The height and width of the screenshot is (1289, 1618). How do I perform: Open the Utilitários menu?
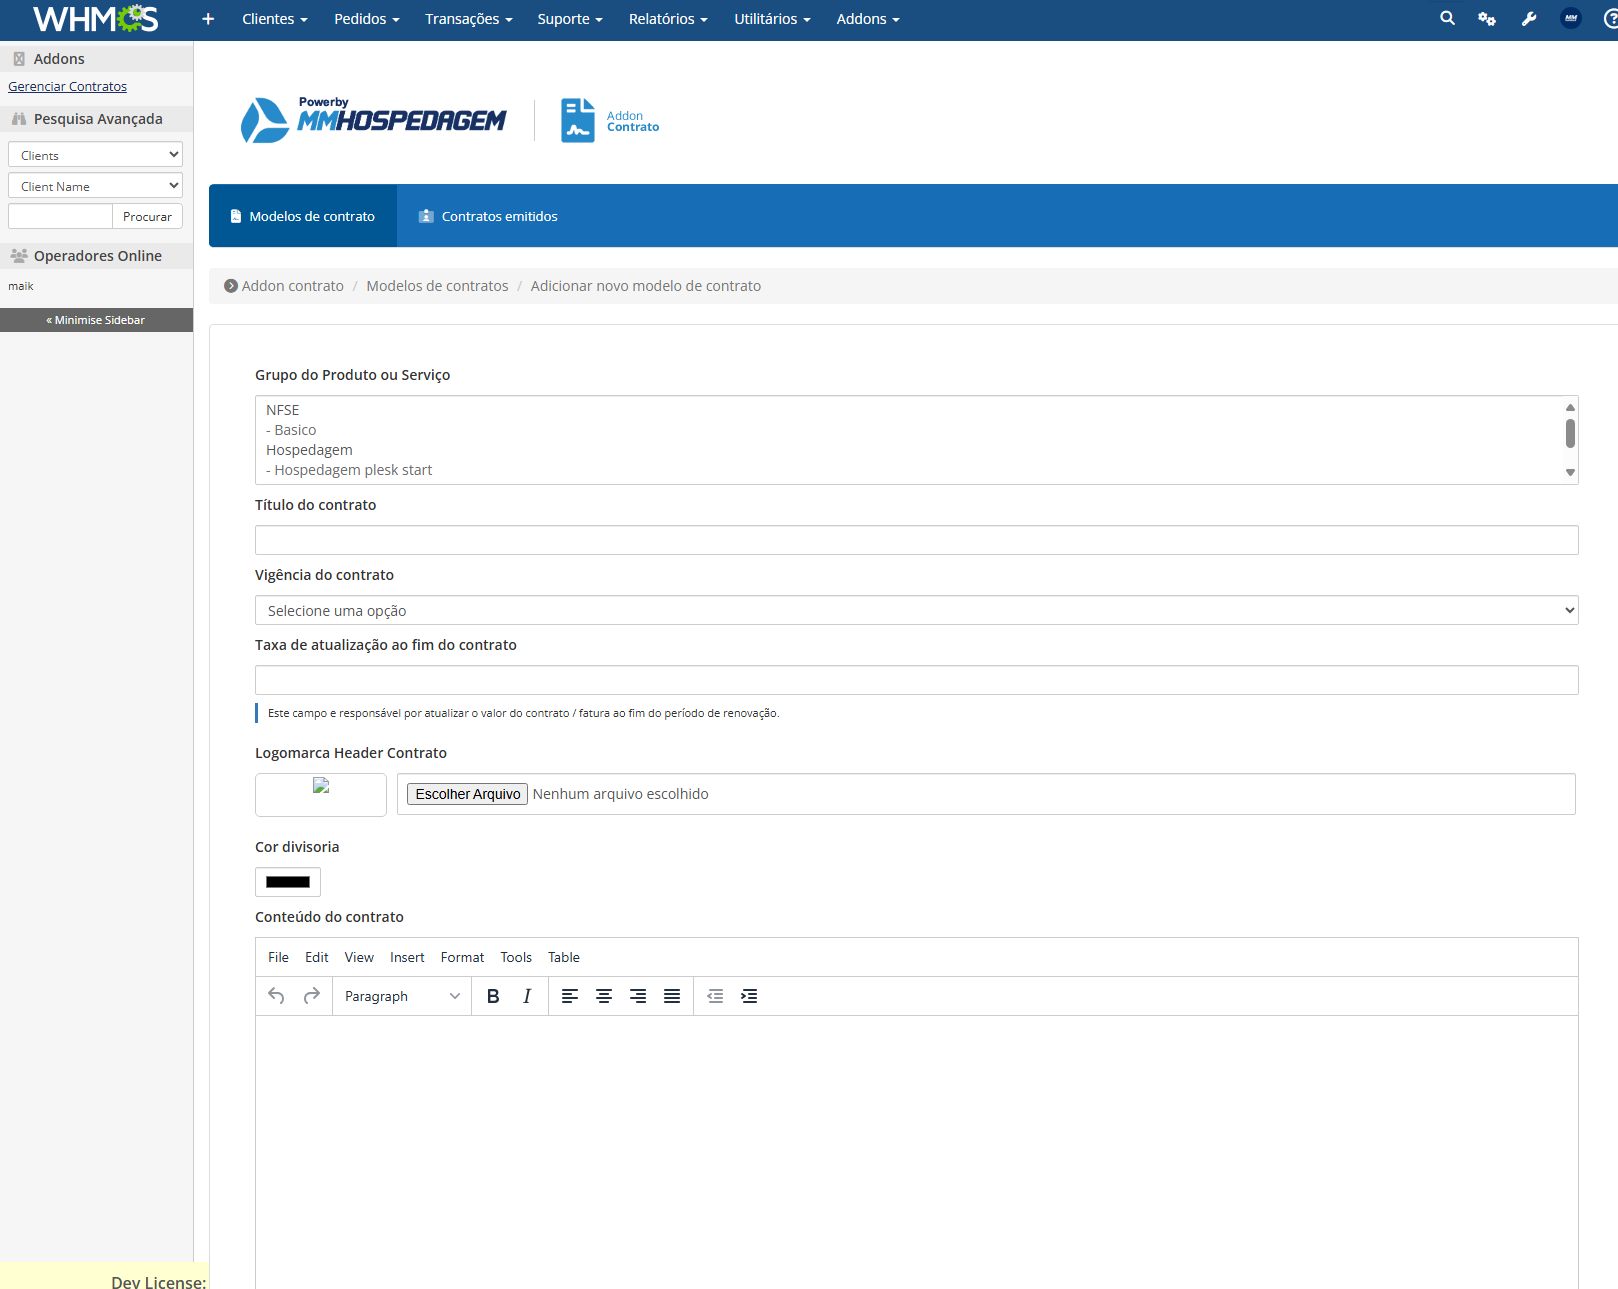click(772, 19)
